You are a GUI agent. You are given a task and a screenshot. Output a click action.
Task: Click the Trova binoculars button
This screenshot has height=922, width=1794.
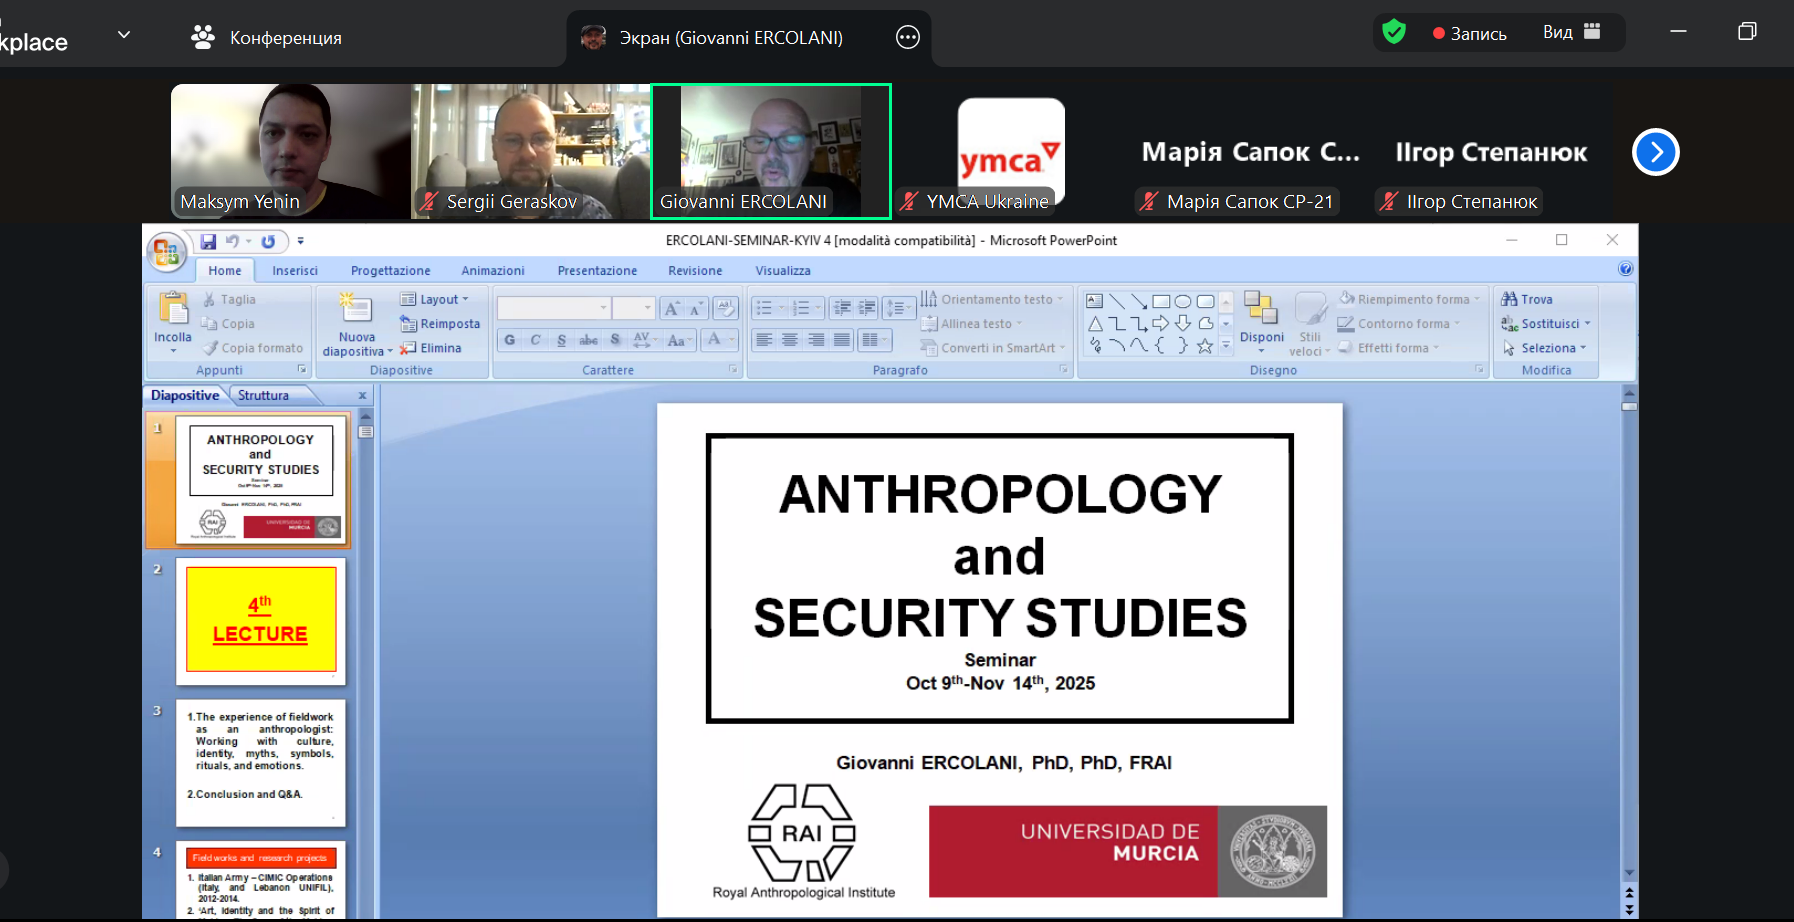click(1527, 299)
